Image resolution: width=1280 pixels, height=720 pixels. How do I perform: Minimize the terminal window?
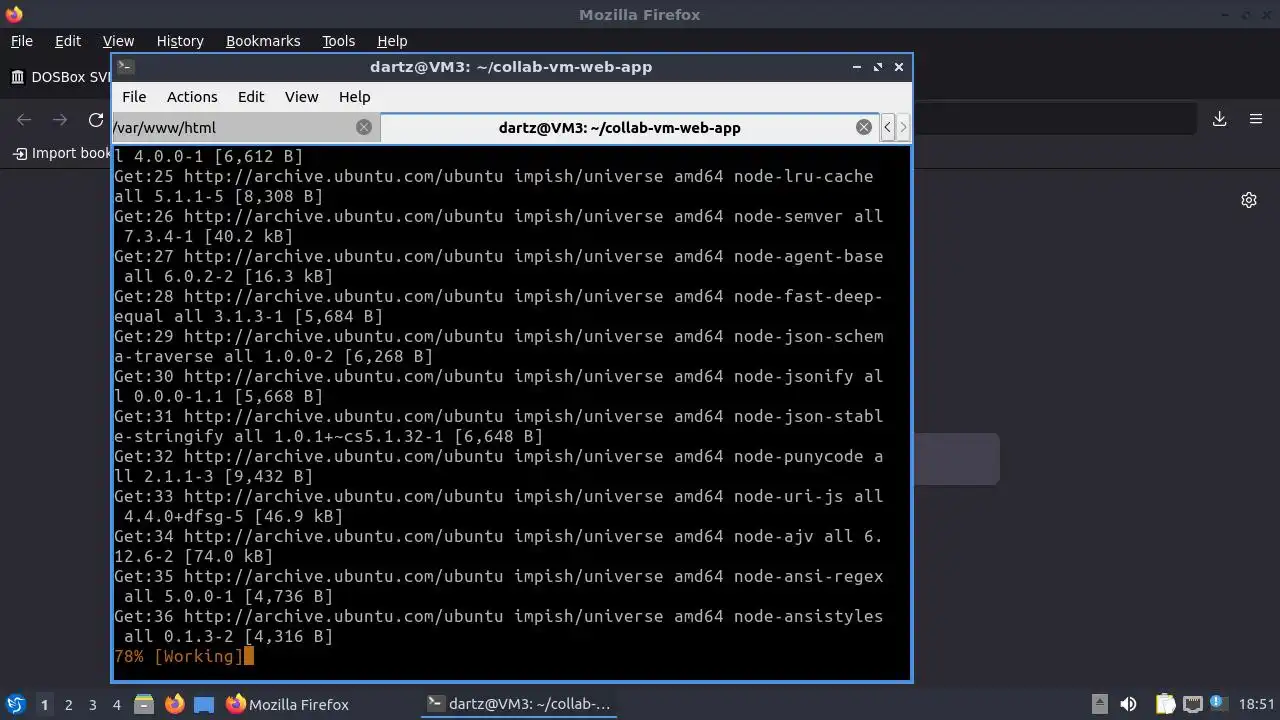[x=857, y=67]
